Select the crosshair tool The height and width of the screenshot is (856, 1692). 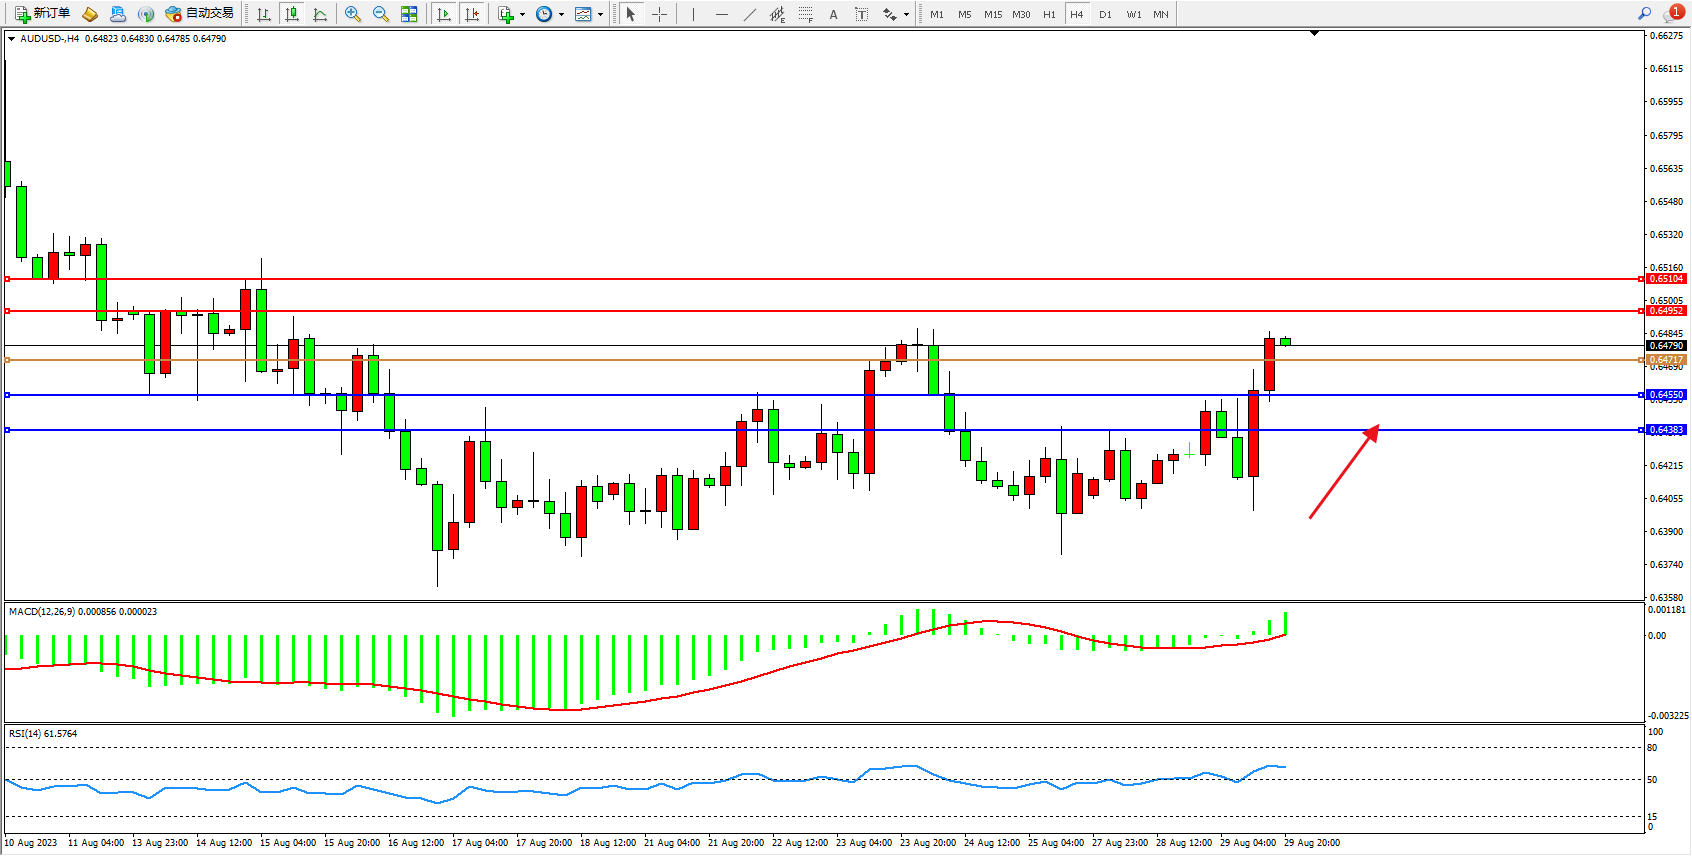click(659, 14)
